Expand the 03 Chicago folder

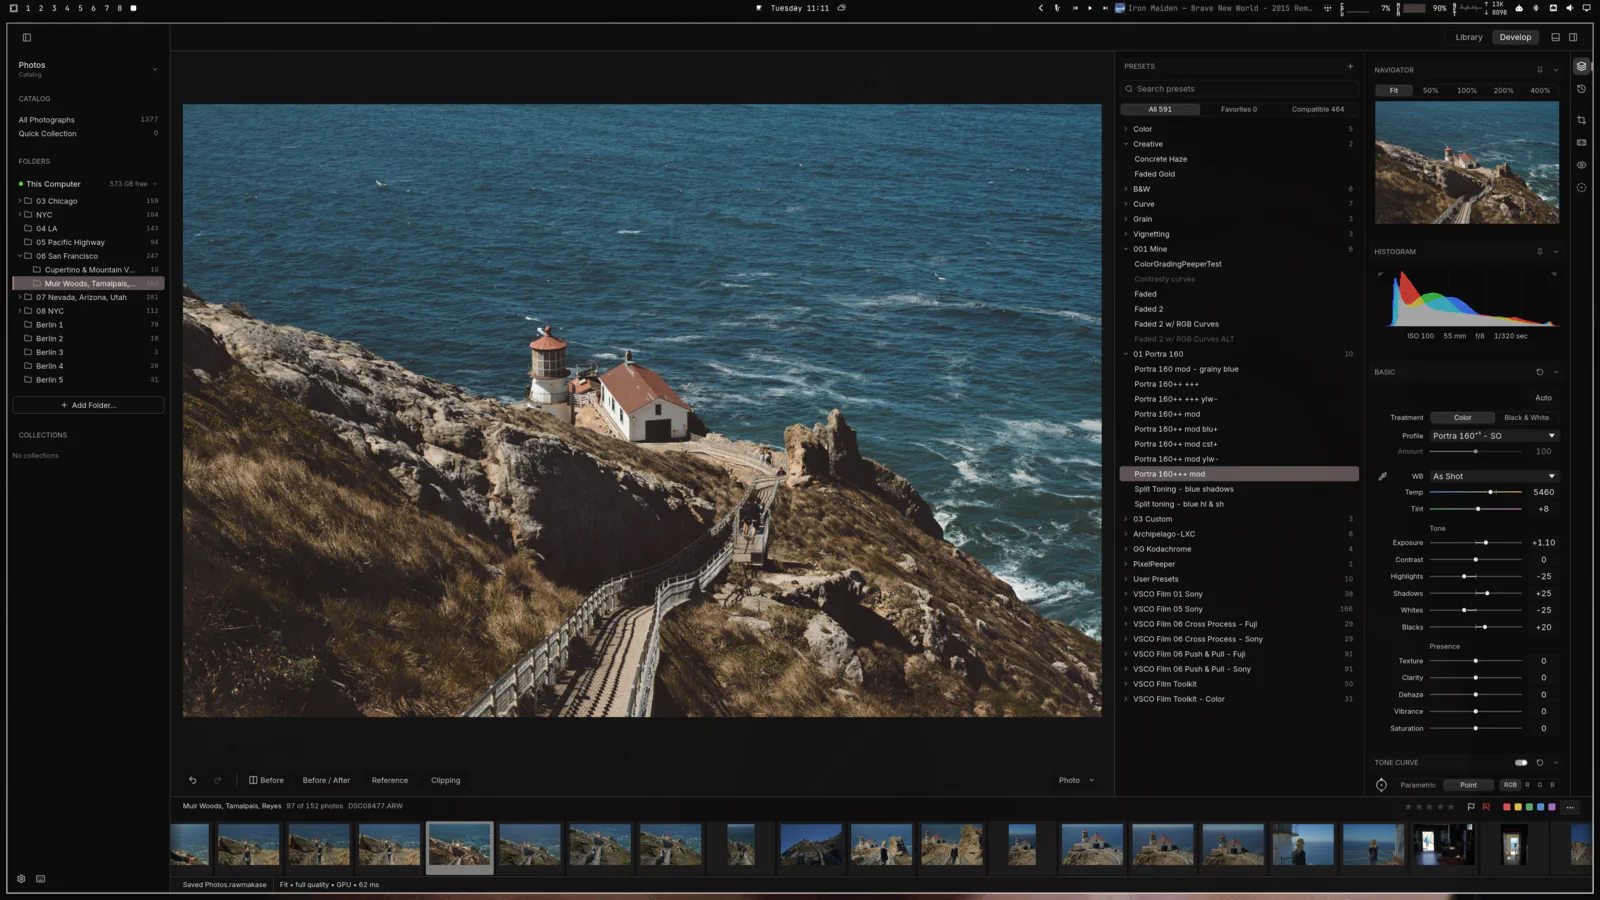point(19,201)
